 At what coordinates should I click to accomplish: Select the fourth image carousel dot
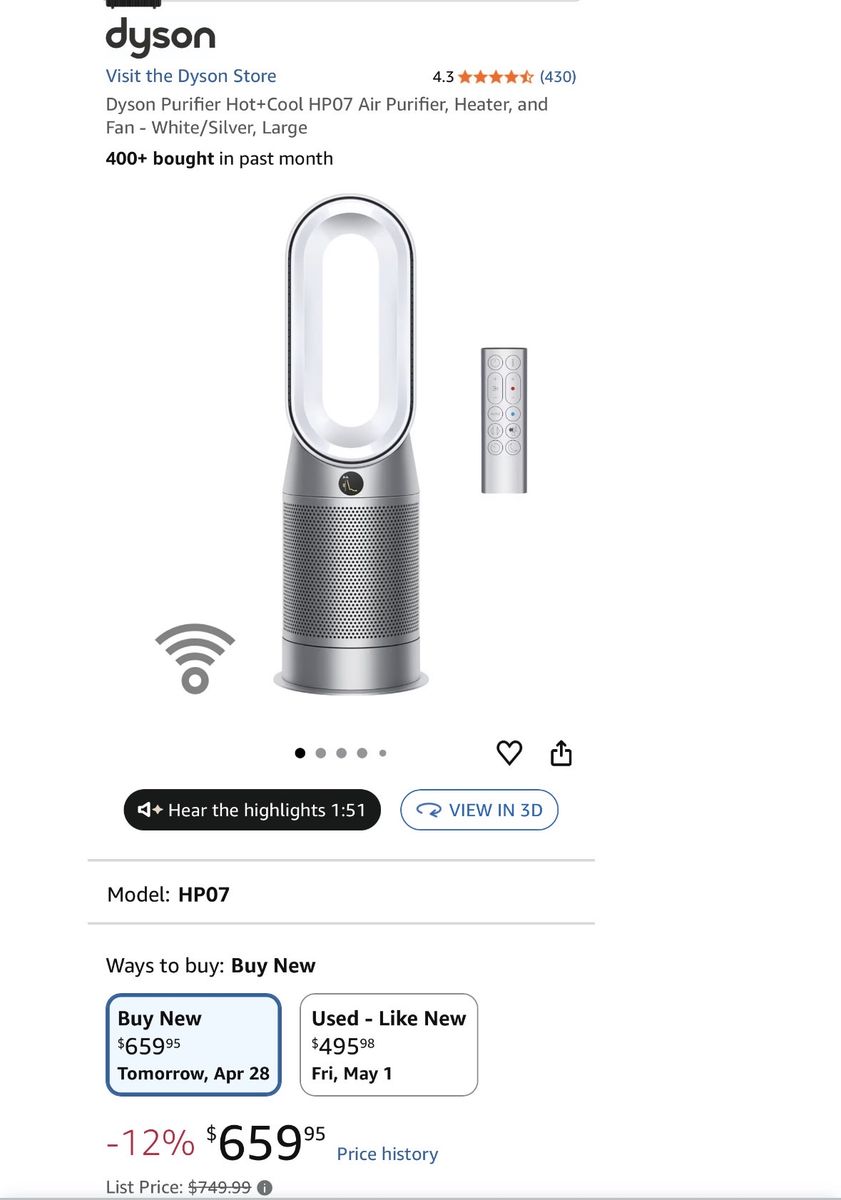tap(362, 753)
